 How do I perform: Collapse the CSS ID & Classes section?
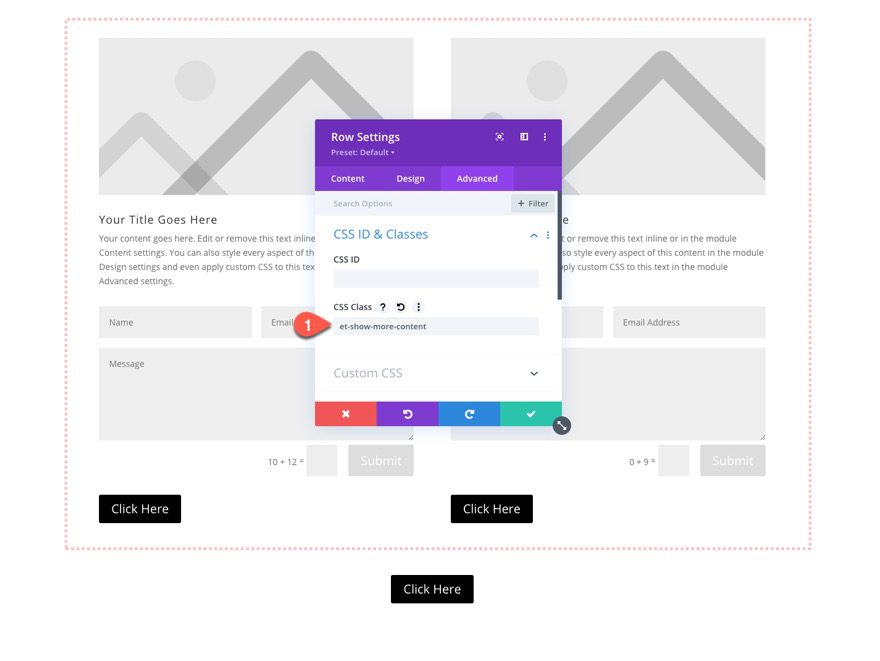533,234
